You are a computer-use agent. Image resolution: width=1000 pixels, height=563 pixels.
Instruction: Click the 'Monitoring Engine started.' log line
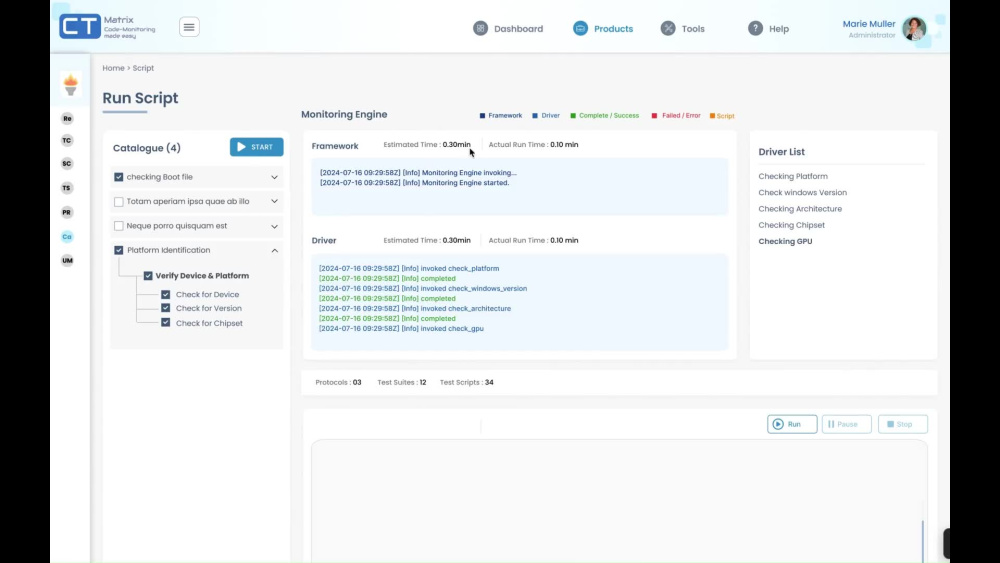(x=415, y=183)
